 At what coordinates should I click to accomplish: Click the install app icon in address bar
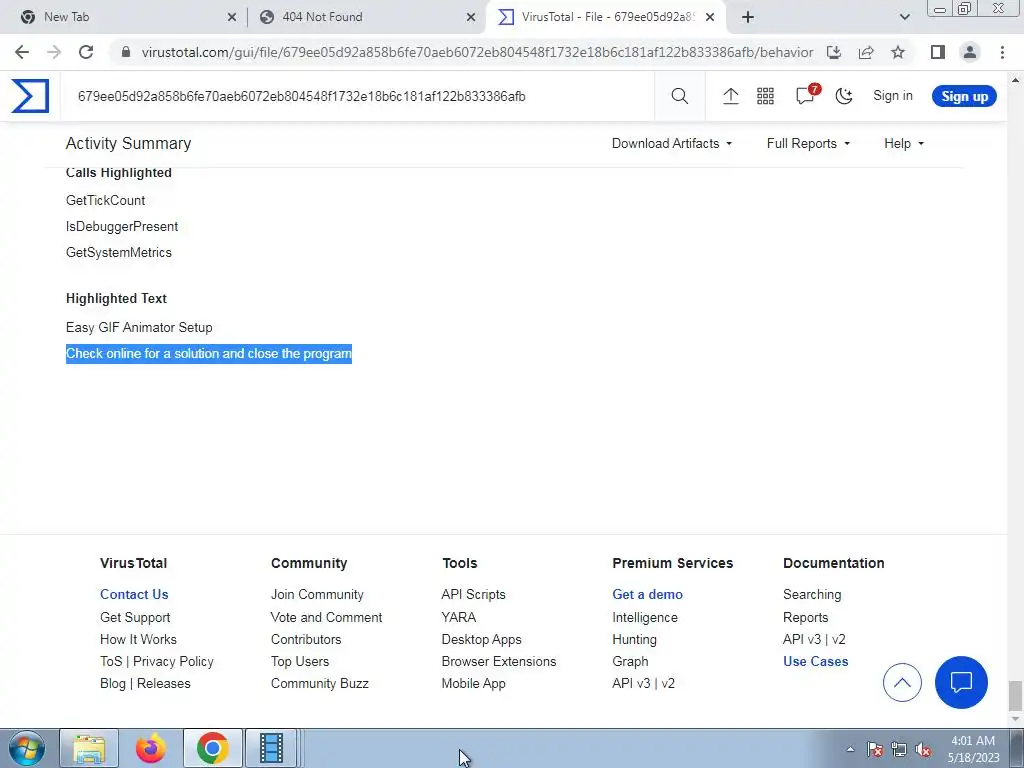click(x=834, y=52)
